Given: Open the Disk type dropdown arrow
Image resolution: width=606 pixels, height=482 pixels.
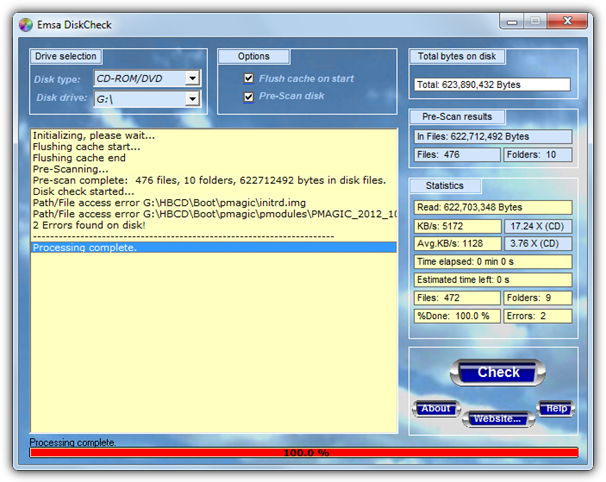Looking at the screenshot, I should (x=192, y=78).
